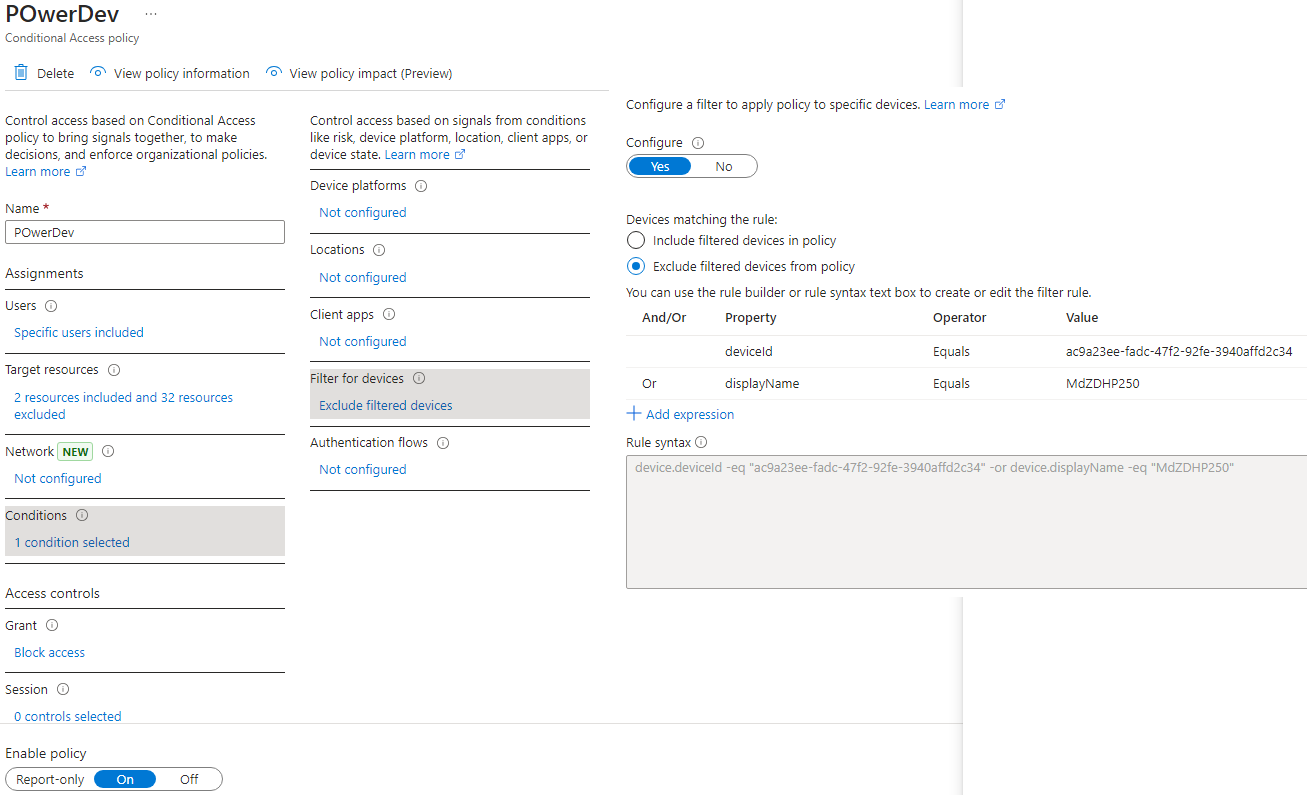The image size is (1307, 795).
Task: Open Locations Not configured
Action: 363,278
